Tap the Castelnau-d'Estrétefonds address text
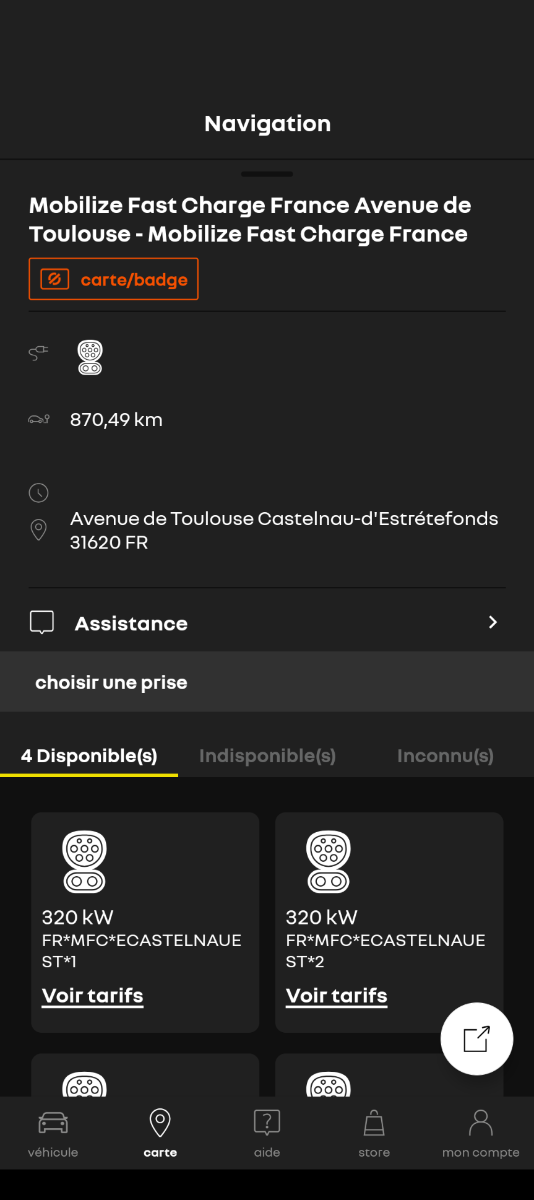The image size is (534, 1200). tap(284, 531)
